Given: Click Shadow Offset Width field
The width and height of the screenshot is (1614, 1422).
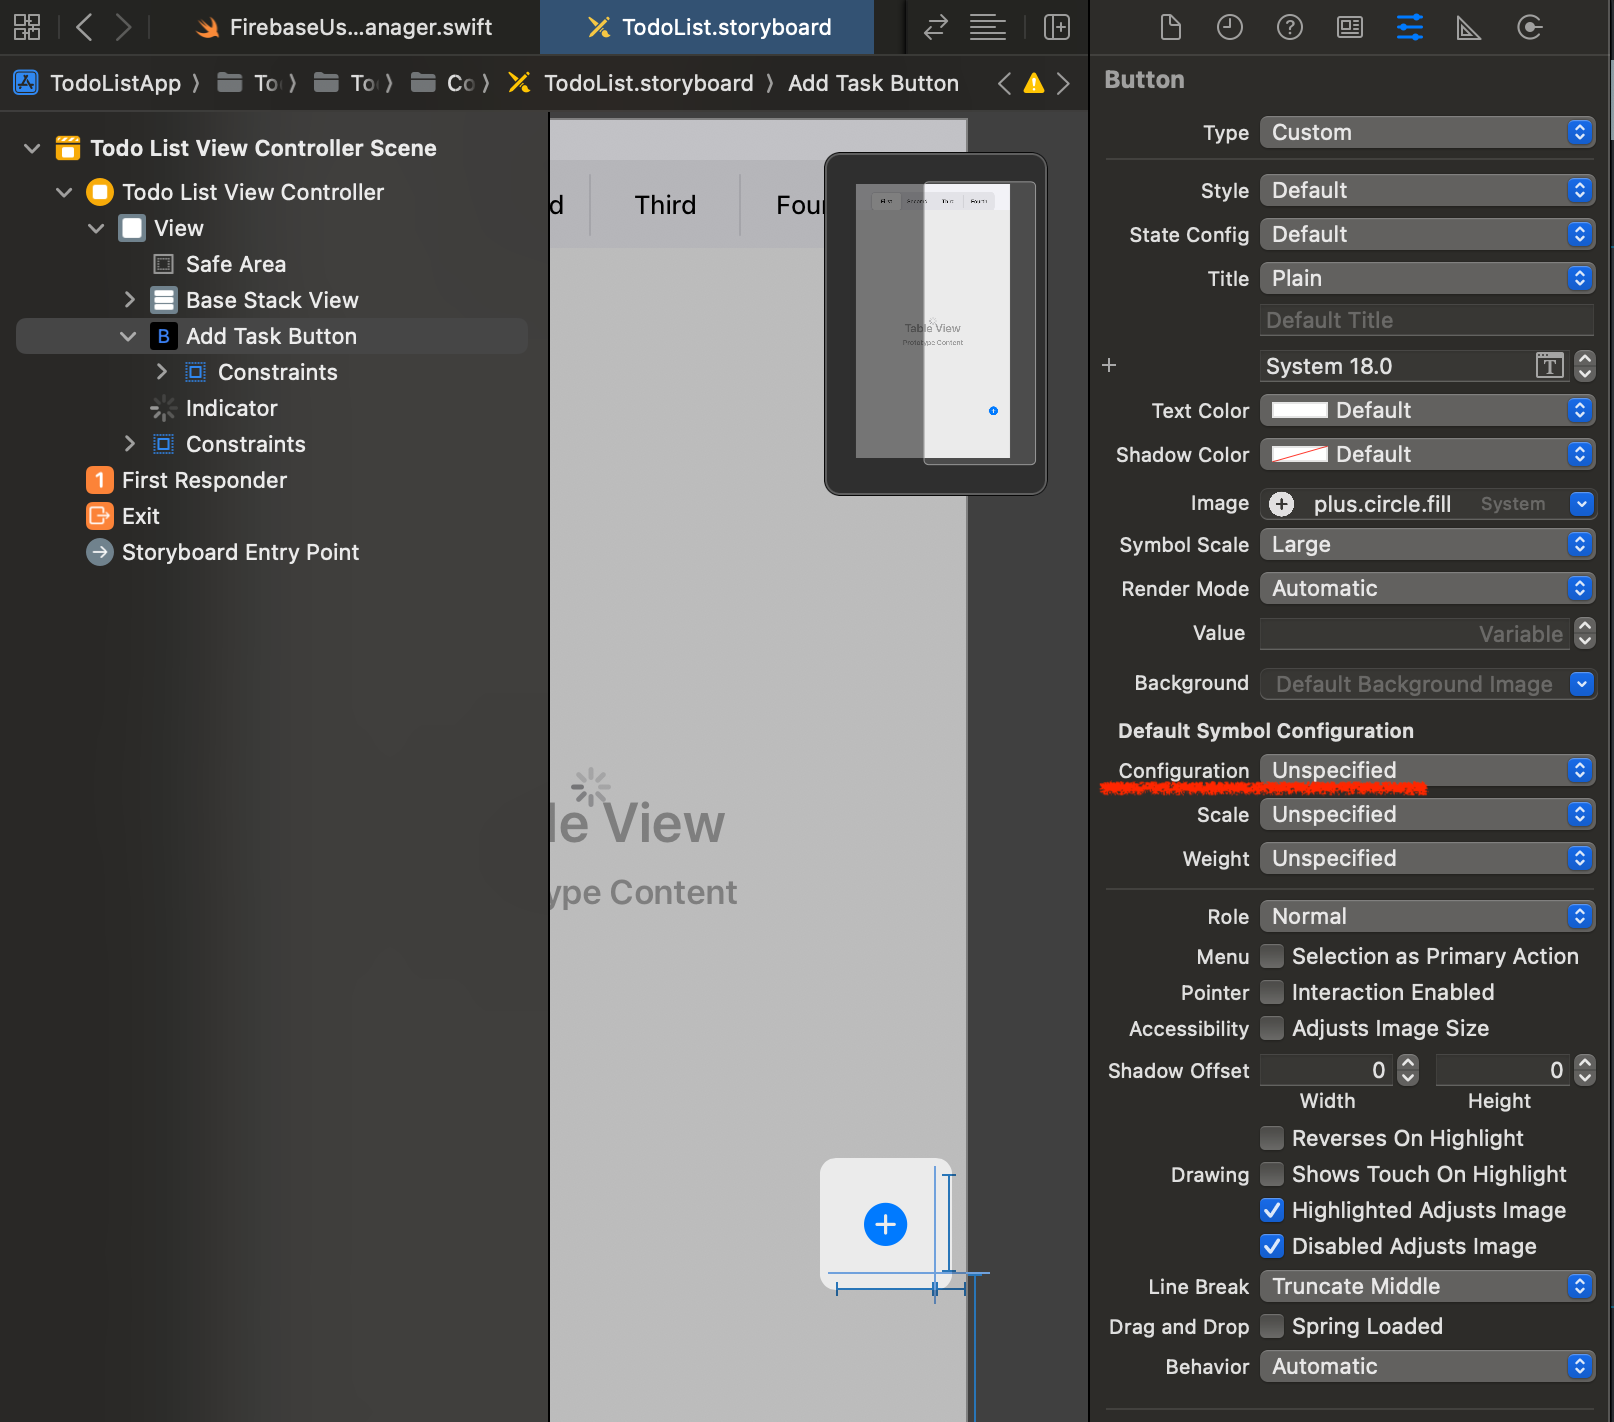Looking at the screenshot, I should tap(1326, 1070).
